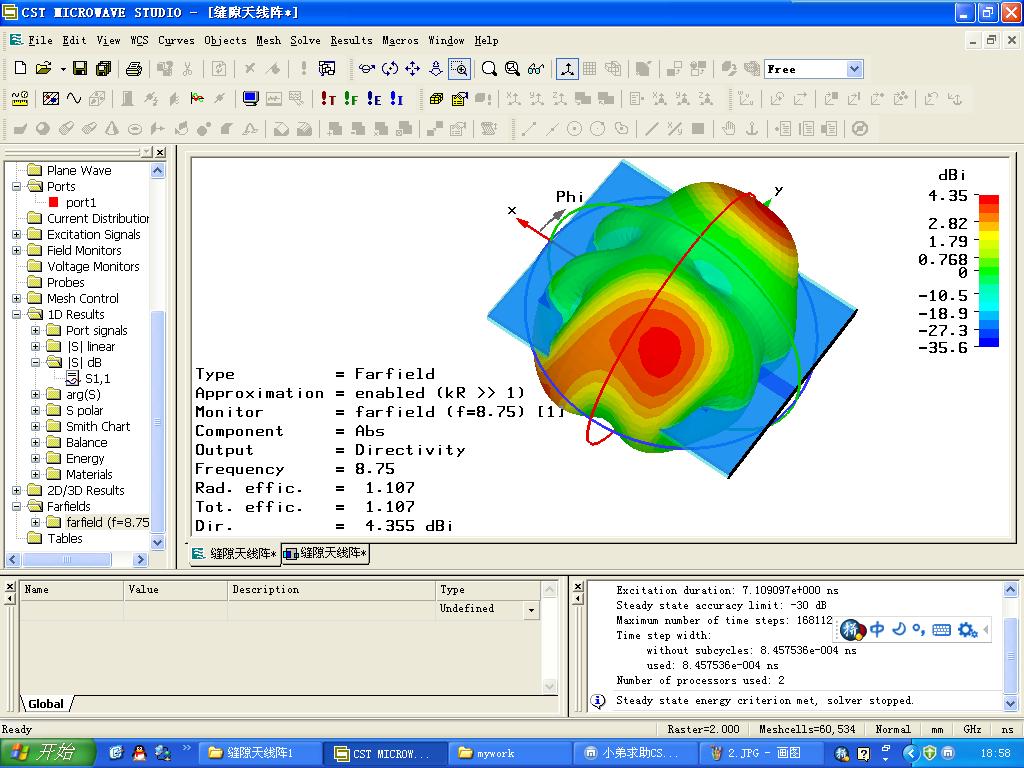The width and height of the screenshot is (1024, 768).
Task: Select the Dynamic zoom tool
Action: coord(436,68)
